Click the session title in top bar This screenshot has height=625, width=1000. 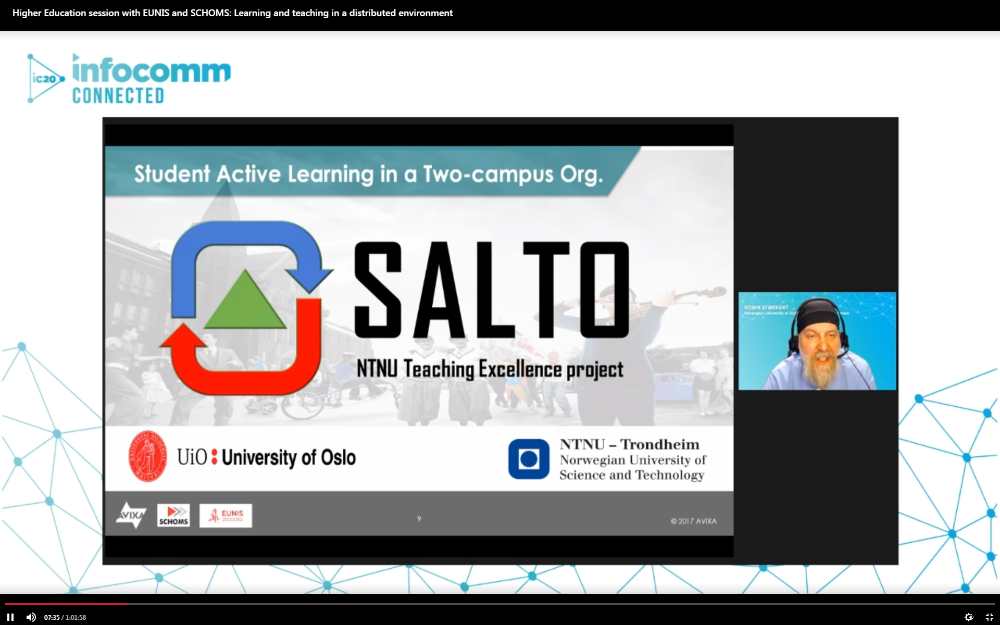click(232, 13)
